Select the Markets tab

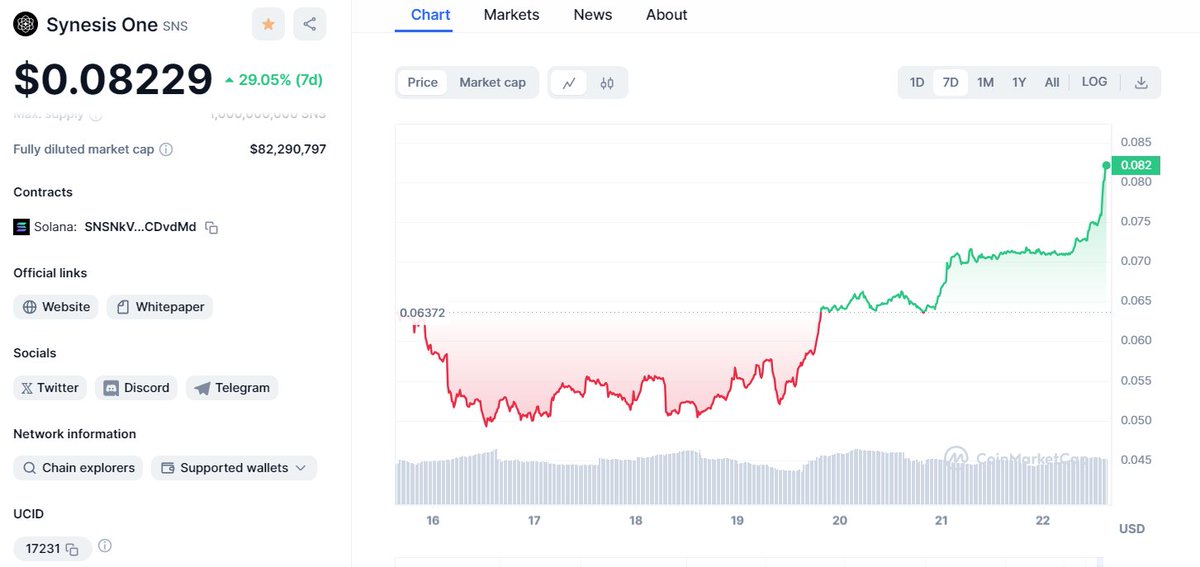click(x=511, y=15)
